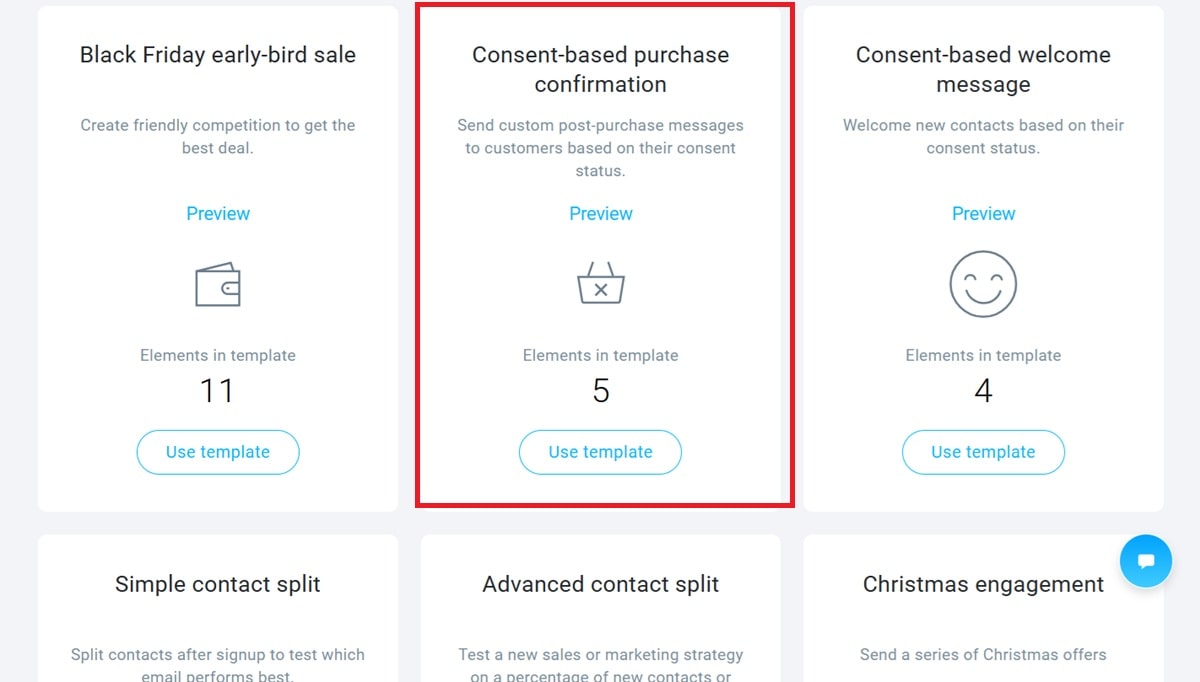The width and height of the screenshot is (1200, 682).
Task: Click the smiley face icon on welcome template
Action: tap(983, 283)
